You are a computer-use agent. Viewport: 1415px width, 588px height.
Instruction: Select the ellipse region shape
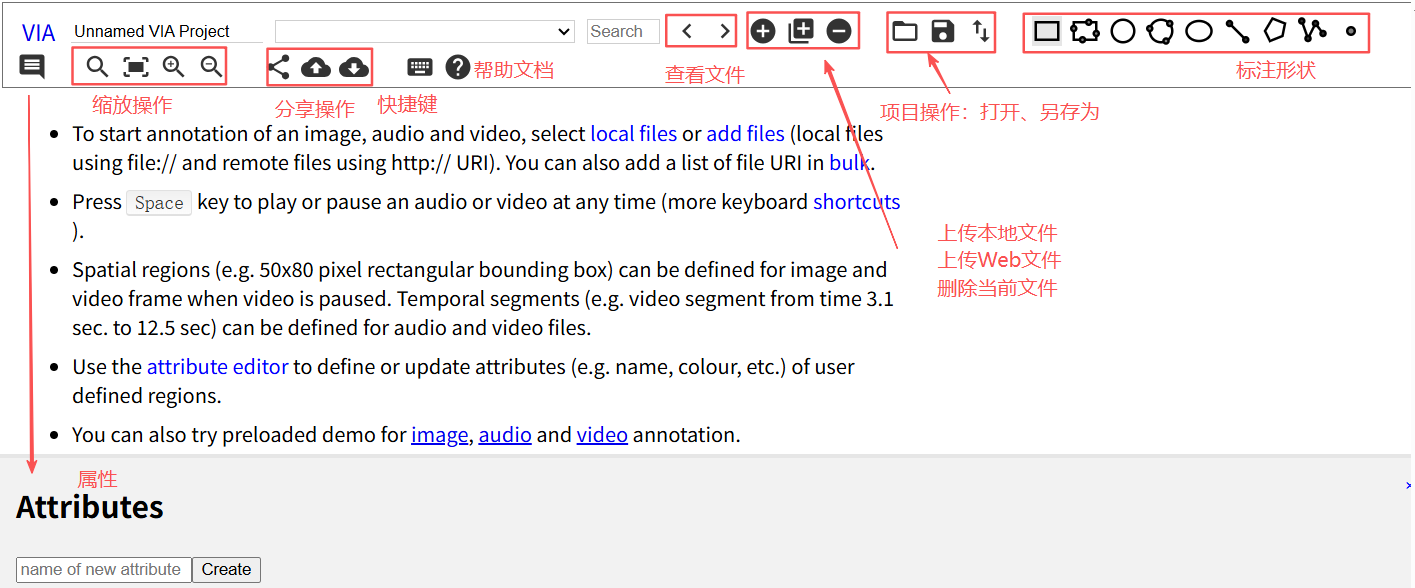pyautogui.click(x=1199, y=31)
